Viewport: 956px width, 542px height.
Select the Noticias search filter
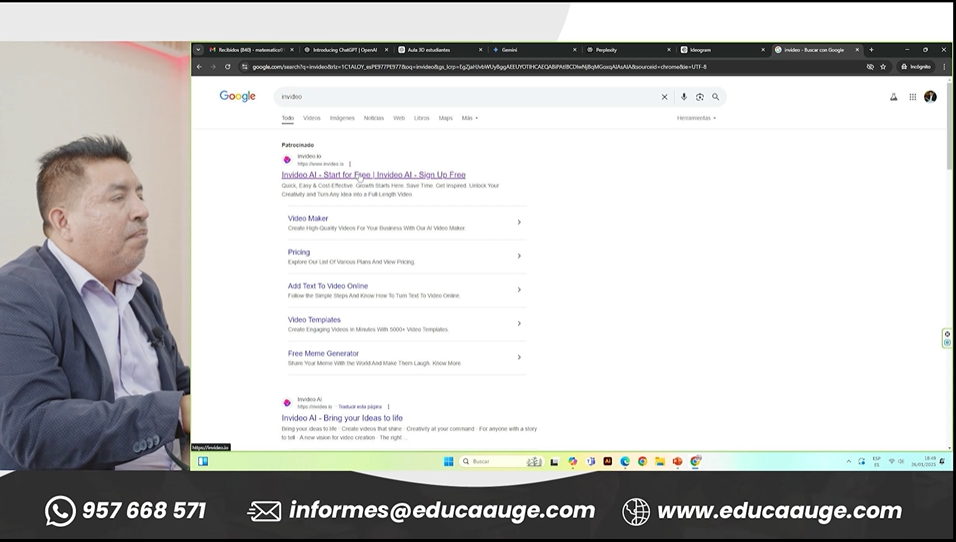[374, 118]
